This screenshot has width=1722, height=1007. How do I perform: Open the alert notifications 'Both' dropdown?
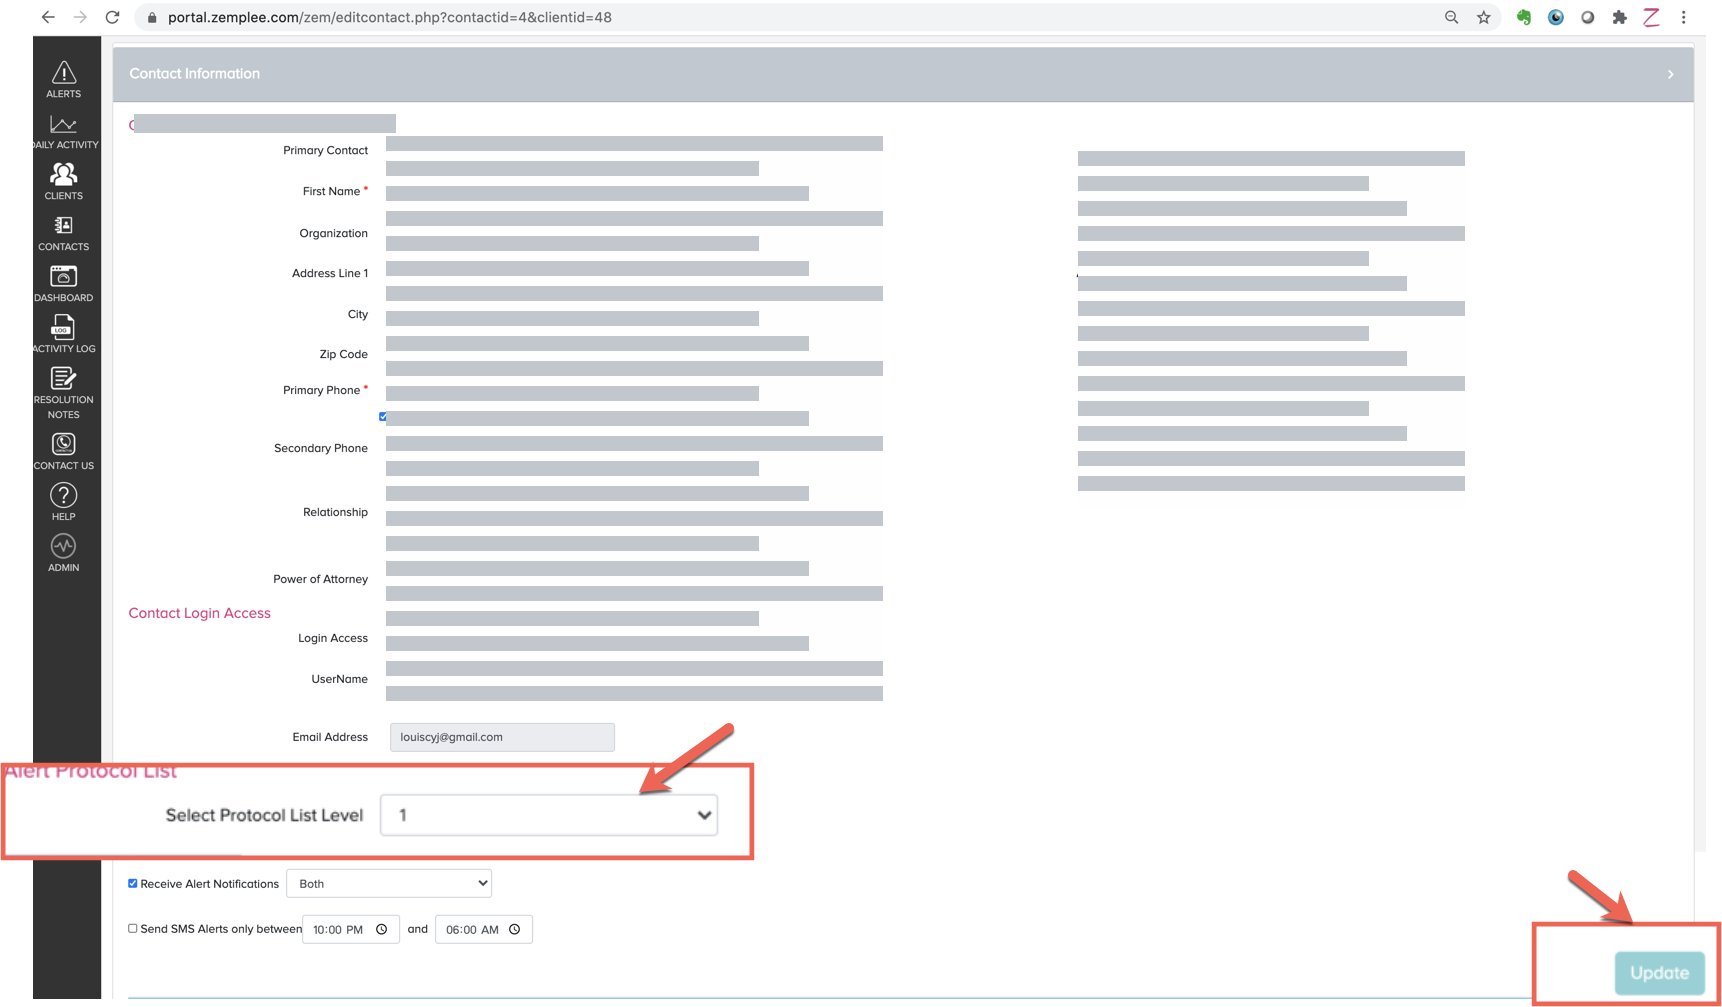pyautogui.click(x=389, y=884)
